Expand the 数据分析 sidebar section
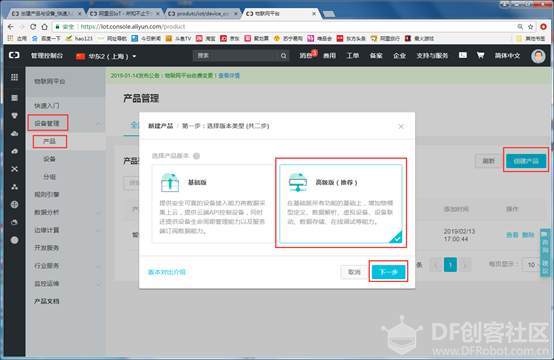The height and width of the screenshot is (360, 554). [99, 213]
